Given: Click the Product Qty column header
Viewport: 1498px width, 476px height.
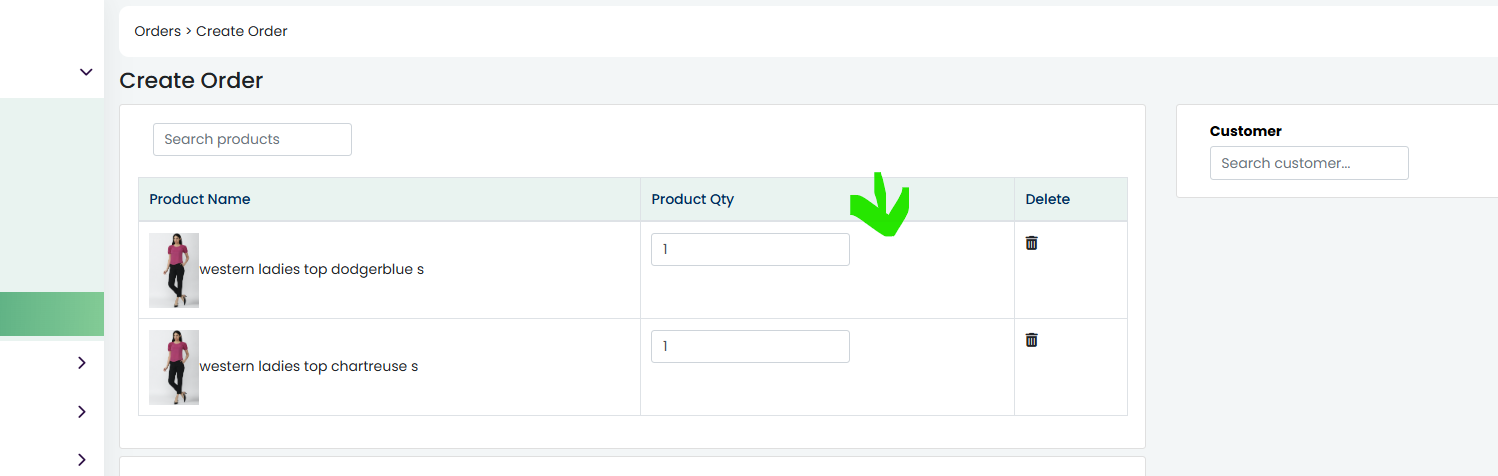Looking at the screenshot, I should pyautogui.click(x=693, y=199).
